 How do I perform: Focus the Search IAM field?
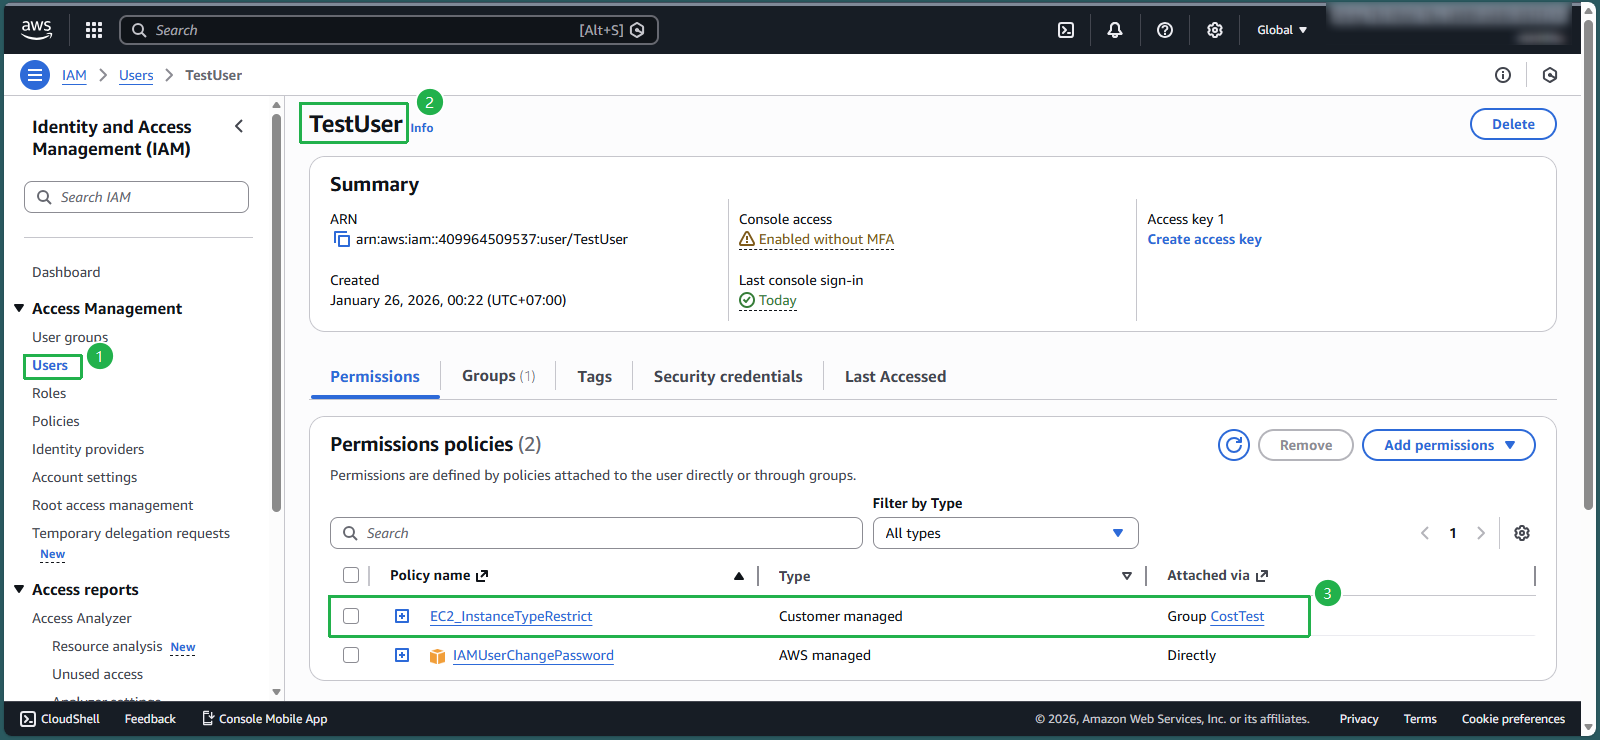pyautogui.click(x=136, y=197)
